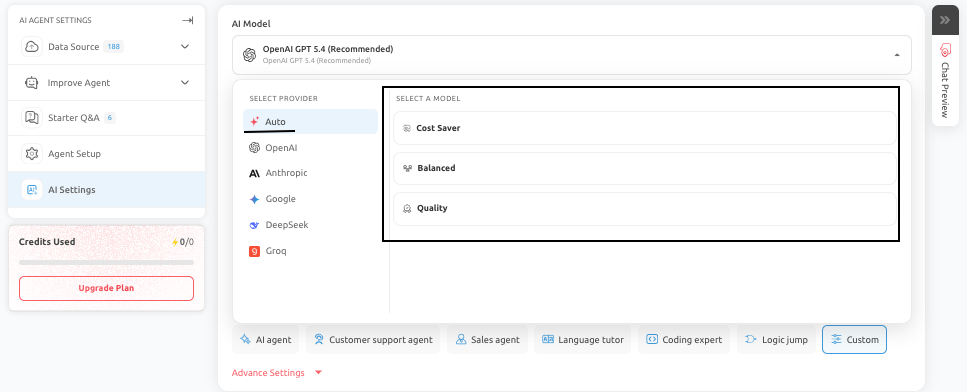Close the AI Model dropdown arrow
The width and height of the screenshot is (967, 392).
[x=897, y=55]
